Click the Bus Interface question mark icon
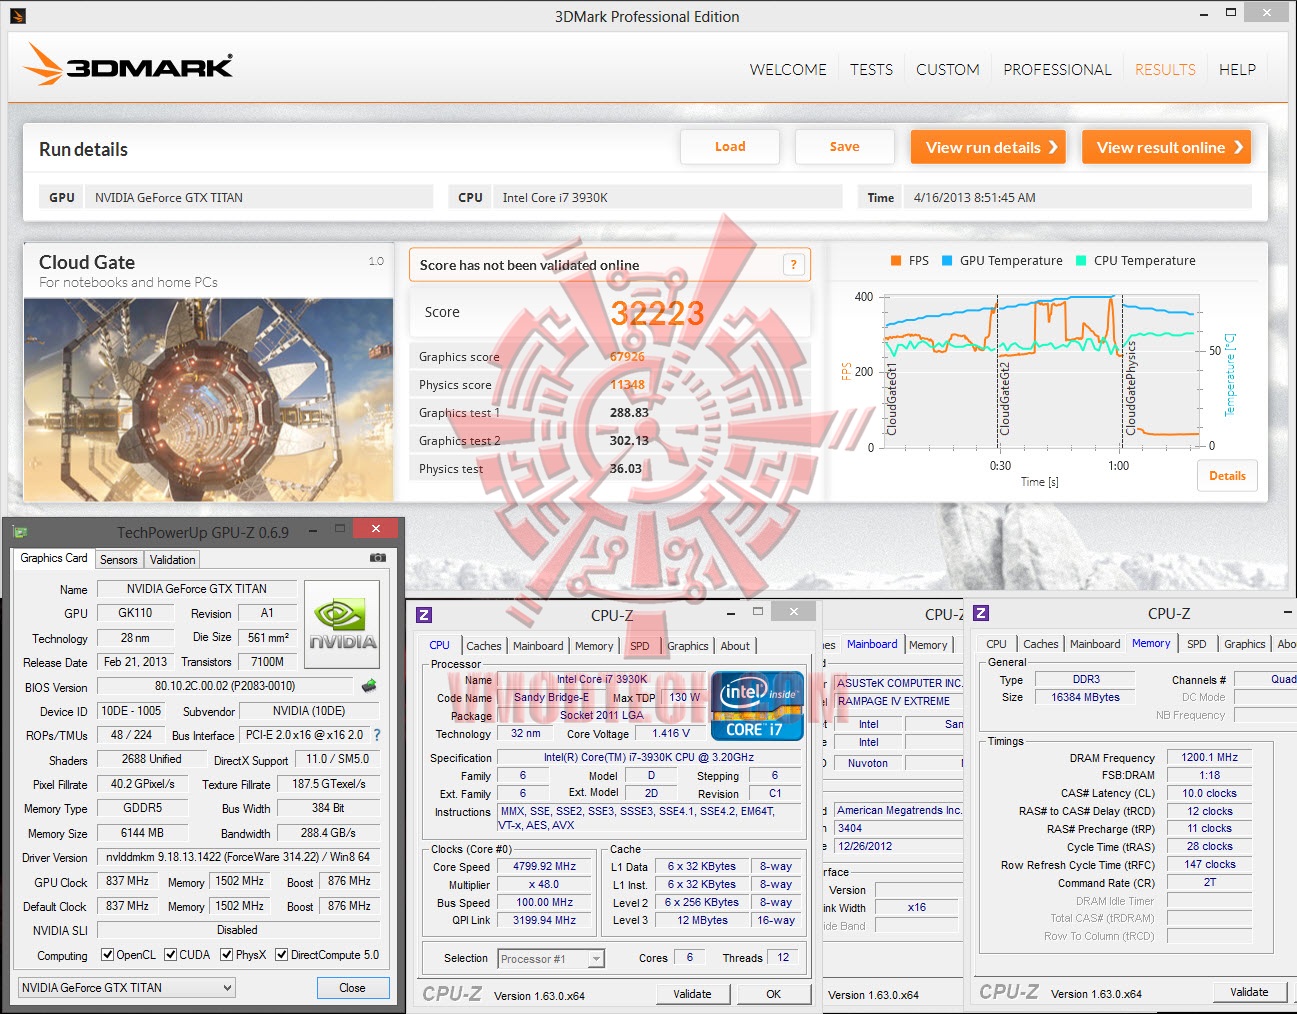1297x1014 pixels. (377, 735)
